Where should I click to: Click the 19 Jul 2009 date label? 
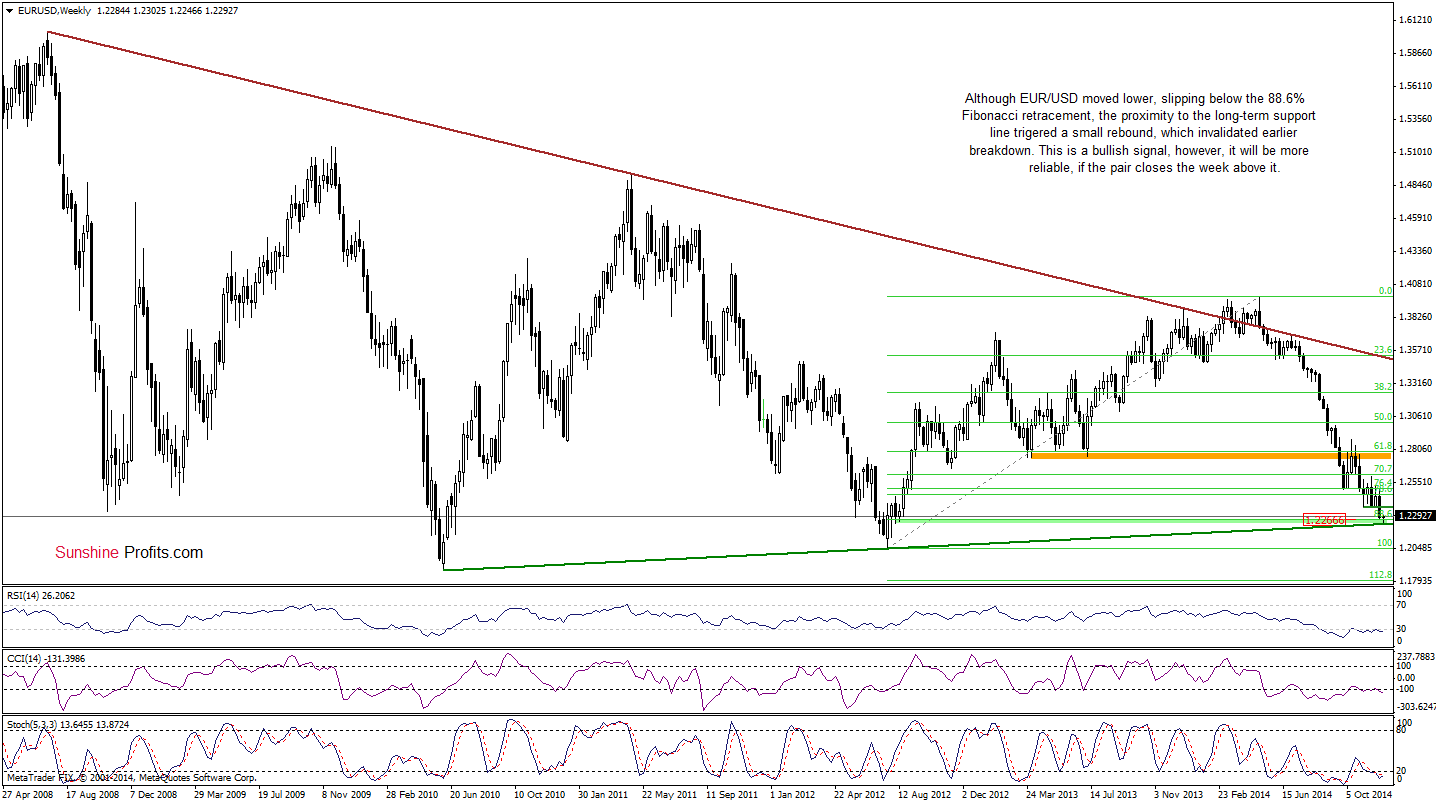(282, 794)
